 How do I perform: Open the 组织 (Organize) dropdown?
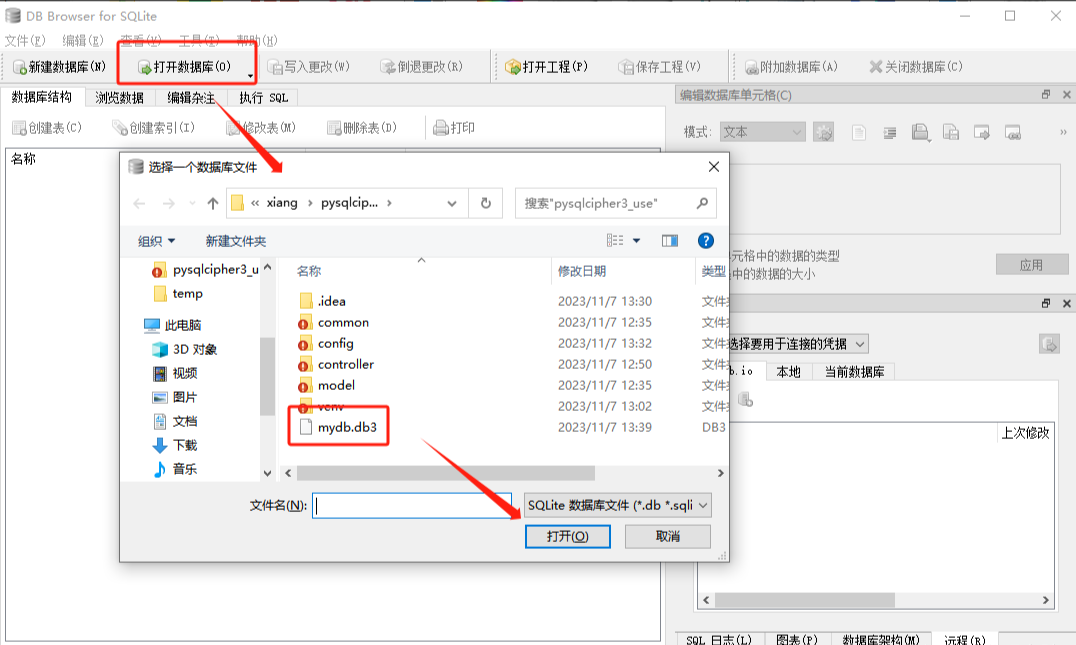point(156,241)
